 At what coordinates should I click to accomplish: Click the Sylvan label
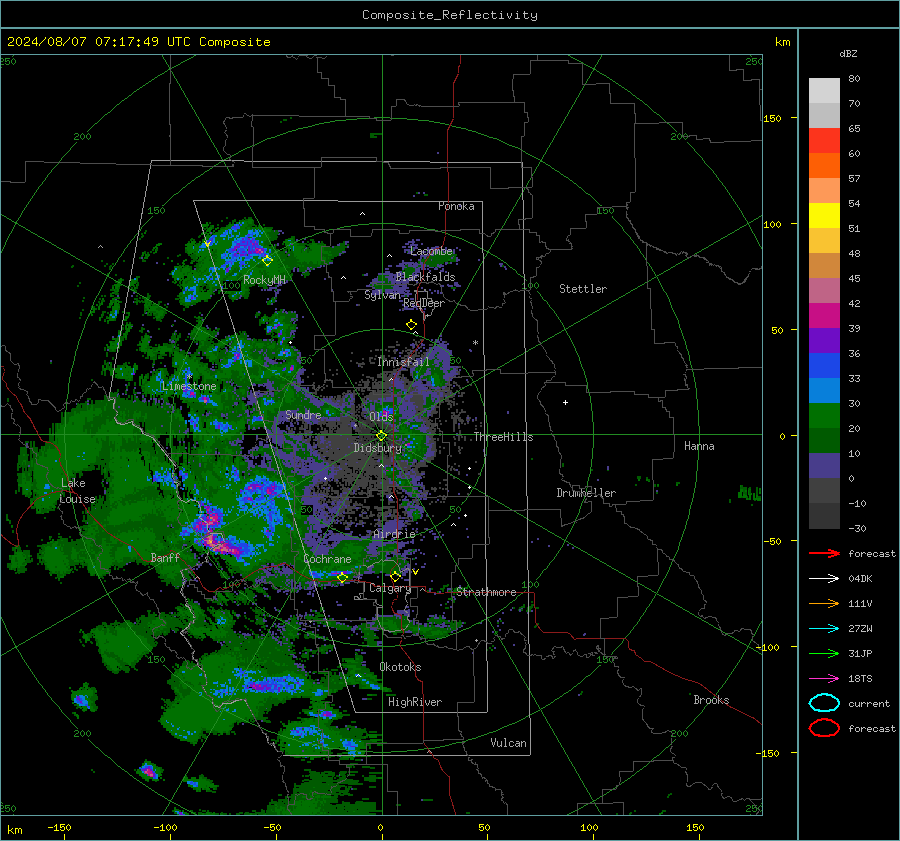pos(382,295)
